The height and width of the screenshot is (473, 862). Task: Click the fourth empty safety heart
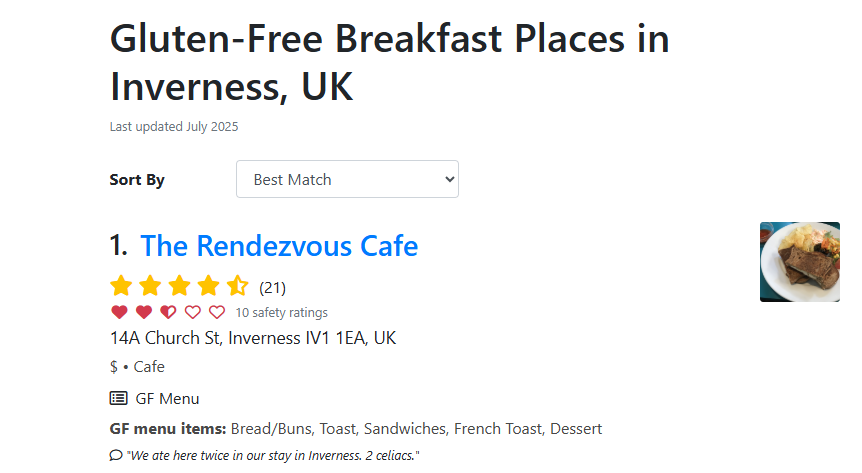192,312
